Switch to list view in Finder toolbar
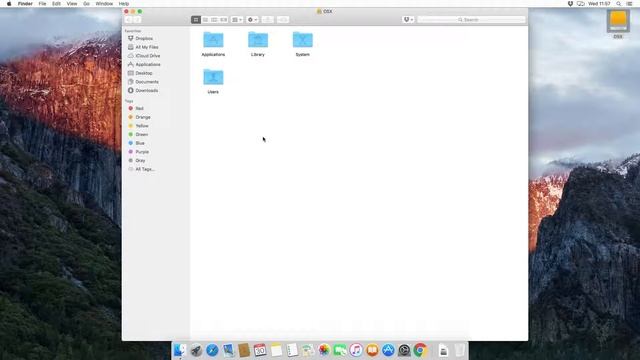This screenshot has height=360, width=640. click(x=205, y=20)
